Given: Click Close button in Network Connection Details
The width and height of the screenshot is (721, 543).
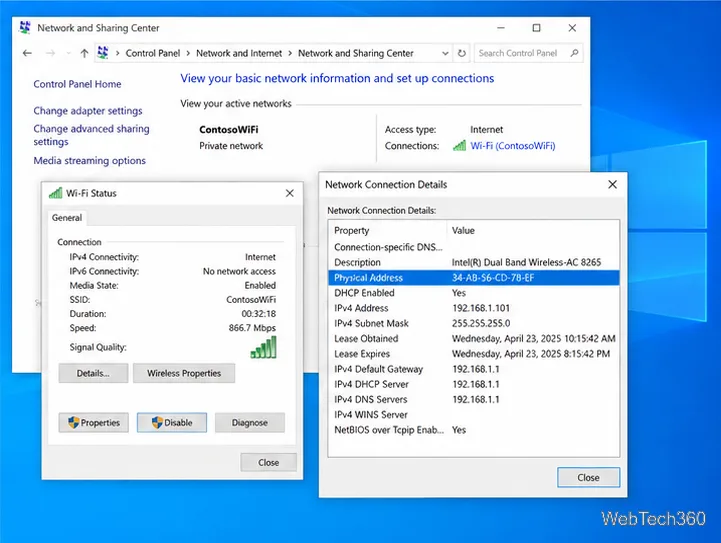Looking at the screenshot, I should pos(589,478).
